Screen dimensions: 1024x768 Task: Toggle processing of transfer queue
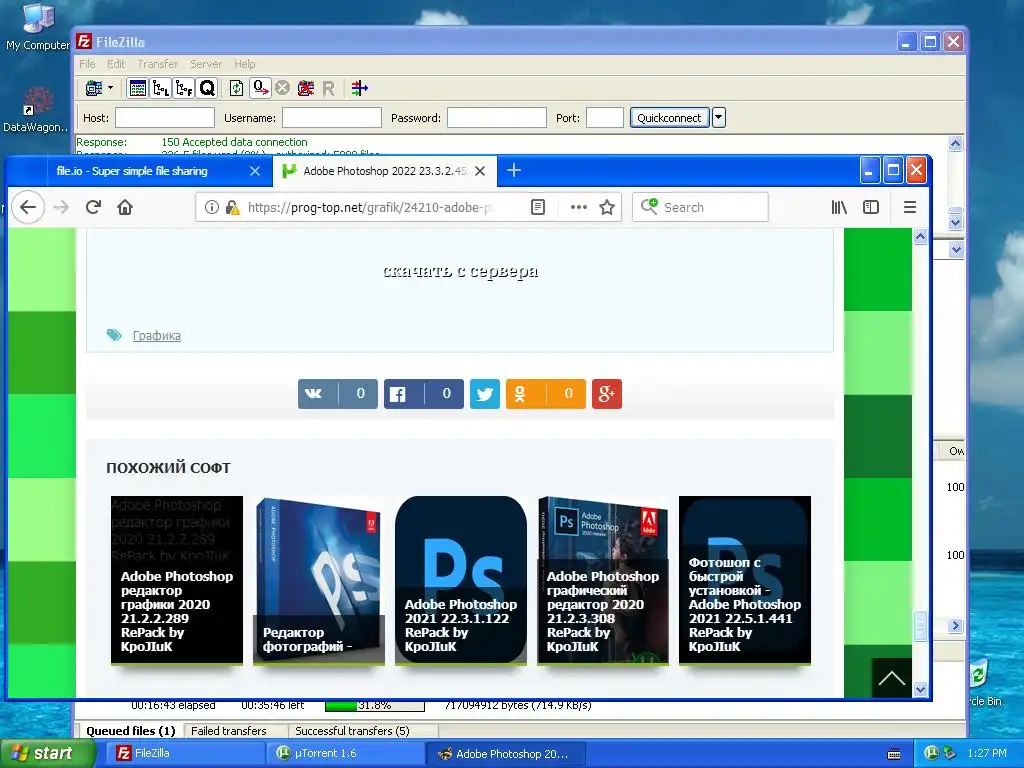(261, 88)
